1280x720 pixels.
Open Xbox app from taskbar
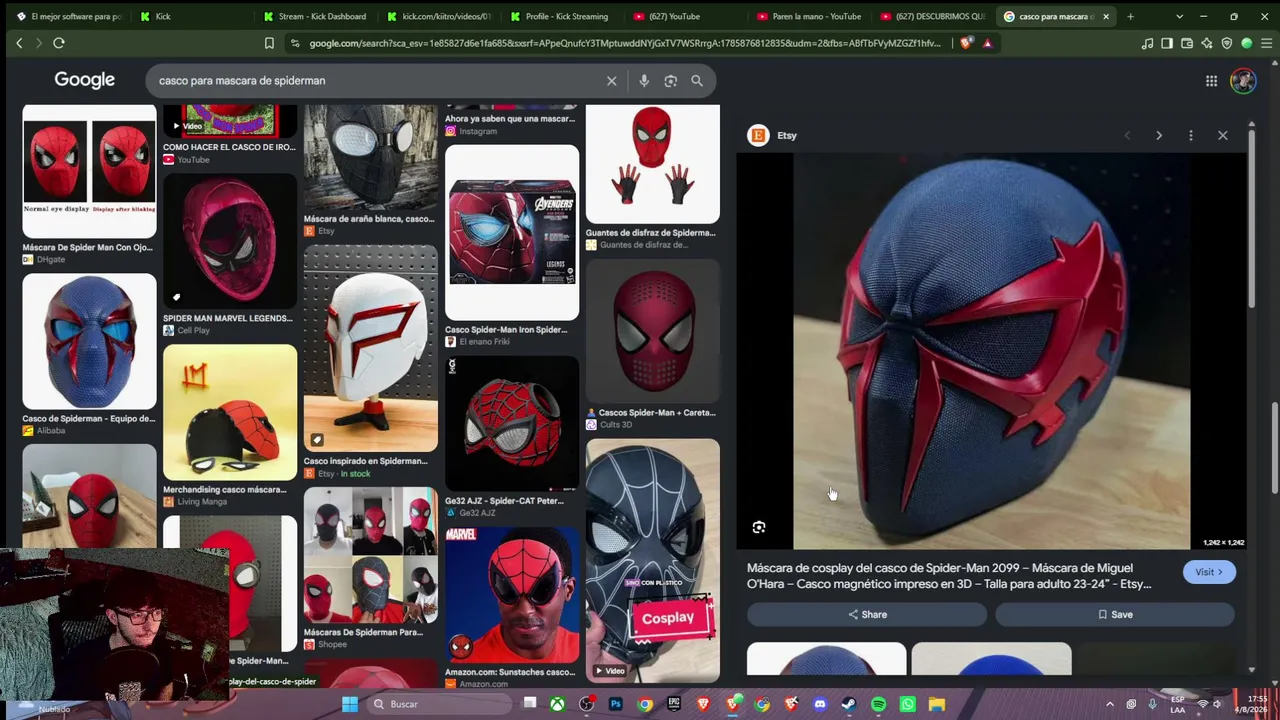(x=557, y=704)
